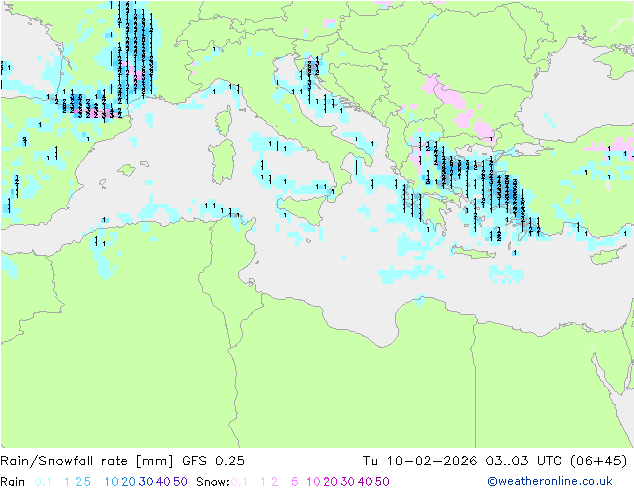
Task: Pick the Rain legend 50 color value
Action: pos(180,482)
